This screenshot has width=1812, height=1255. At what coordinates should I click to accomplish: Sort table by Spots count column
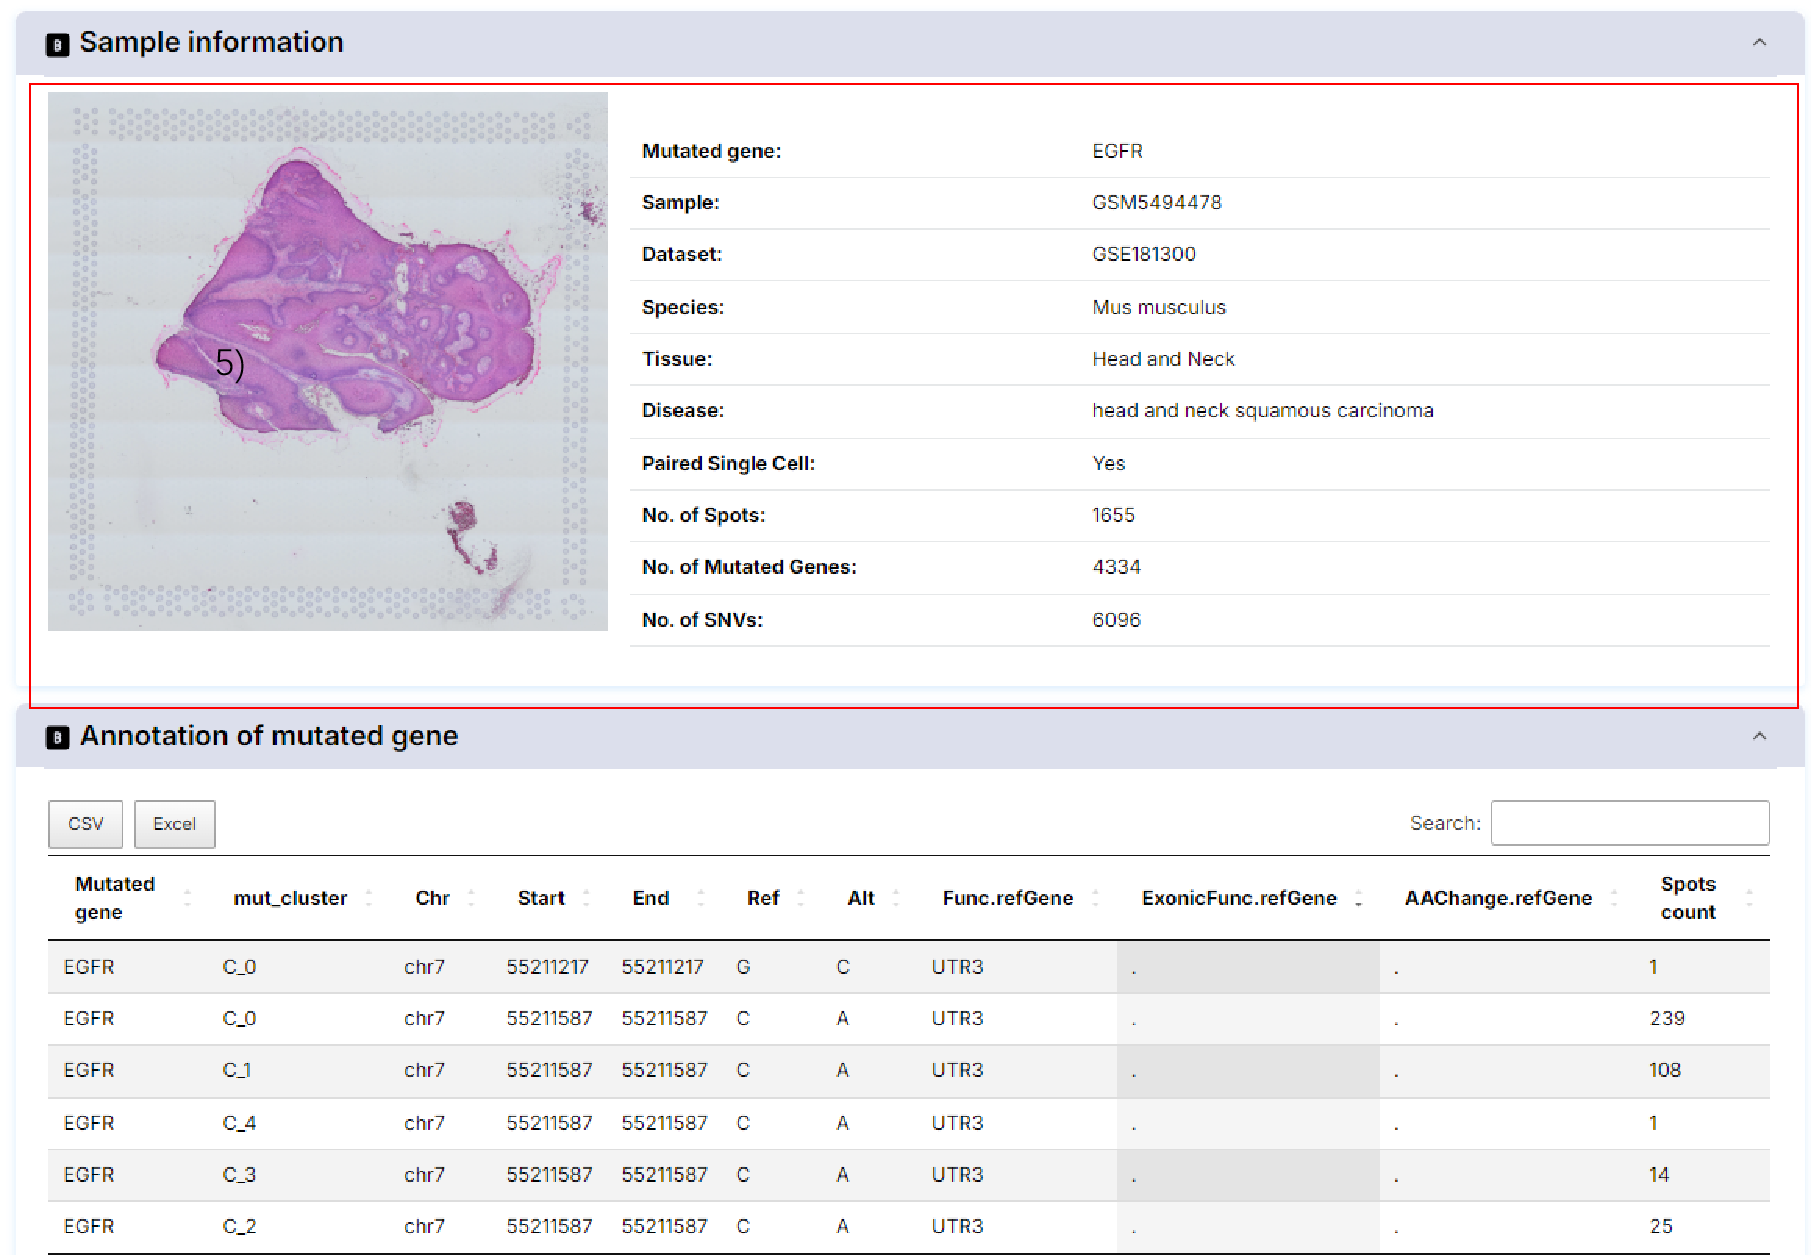coord(1688,898)
